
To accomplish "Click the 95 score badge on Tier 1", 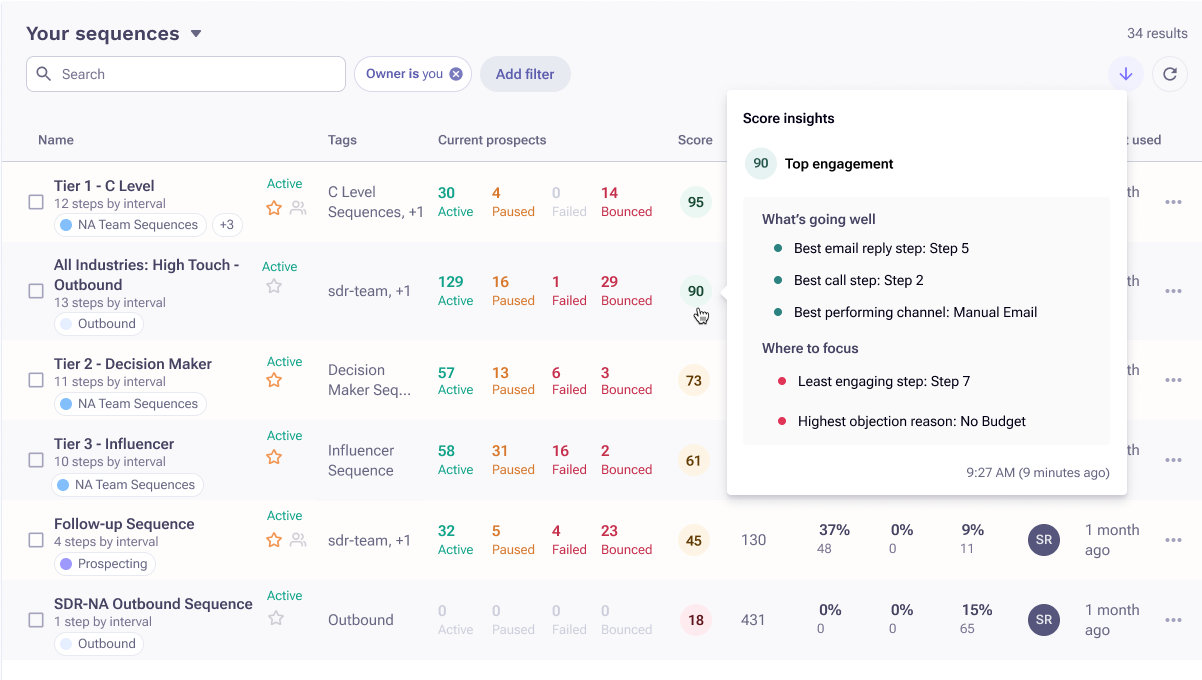I will [x=694, y=201].
